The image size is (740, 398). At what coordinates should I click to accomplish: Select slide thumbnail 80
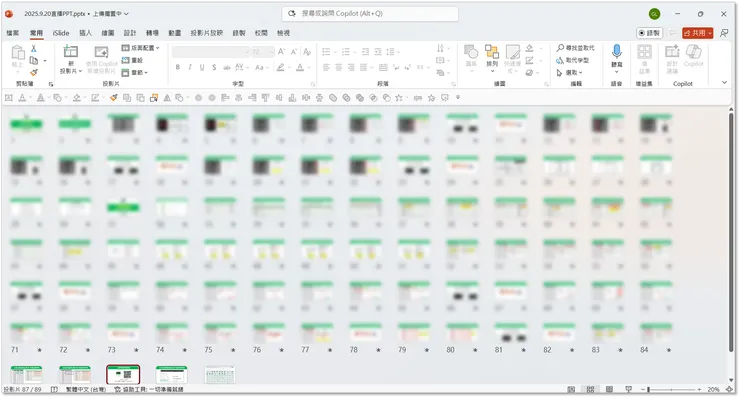click(x=462, y=333)
